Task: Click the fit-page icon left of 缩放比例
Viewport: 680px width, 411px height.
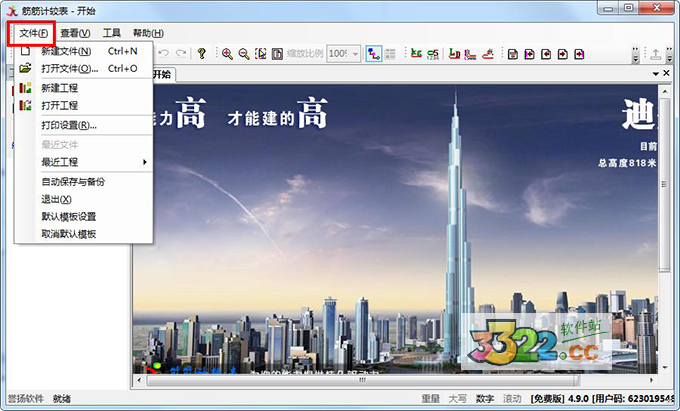Action: [277, 54]
